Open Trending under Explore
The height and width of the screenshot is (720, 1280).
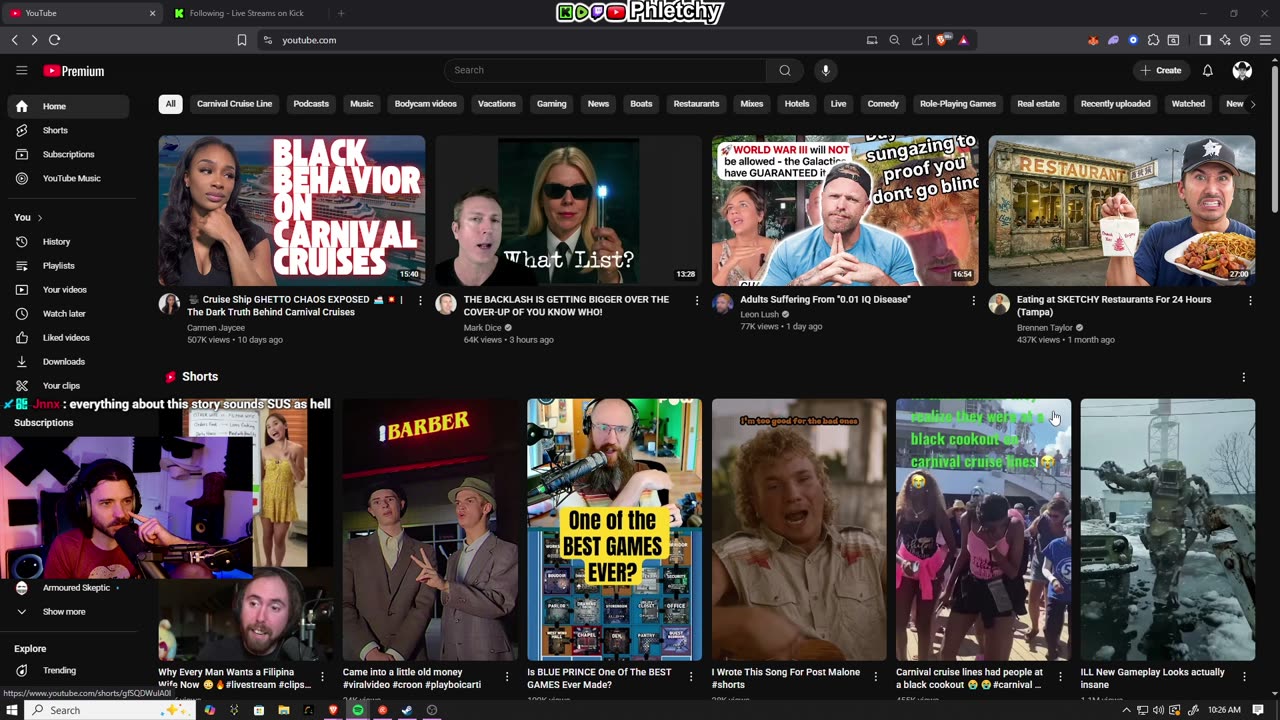point(68,671)
